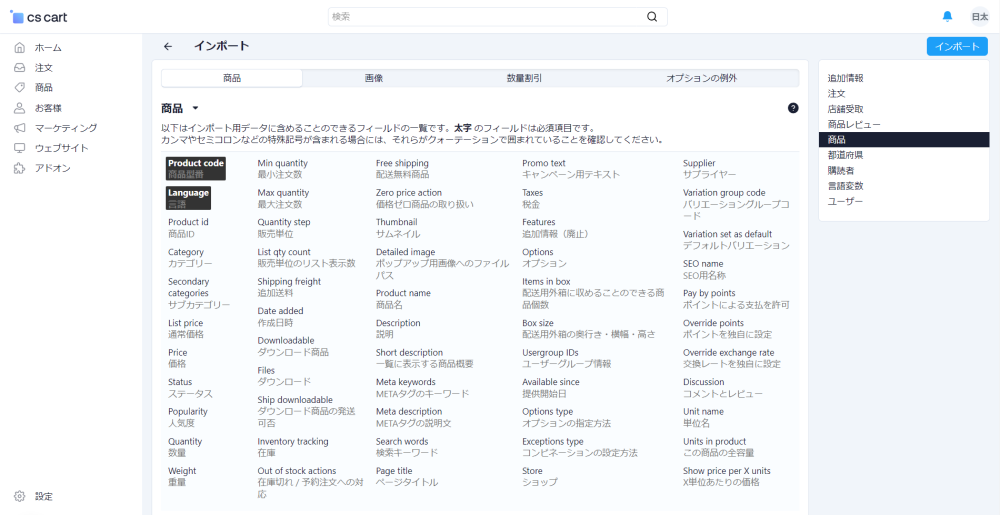Click the Product id field label
The width and height of the screenshot is (1000, 515).
(x=188, y=222)
